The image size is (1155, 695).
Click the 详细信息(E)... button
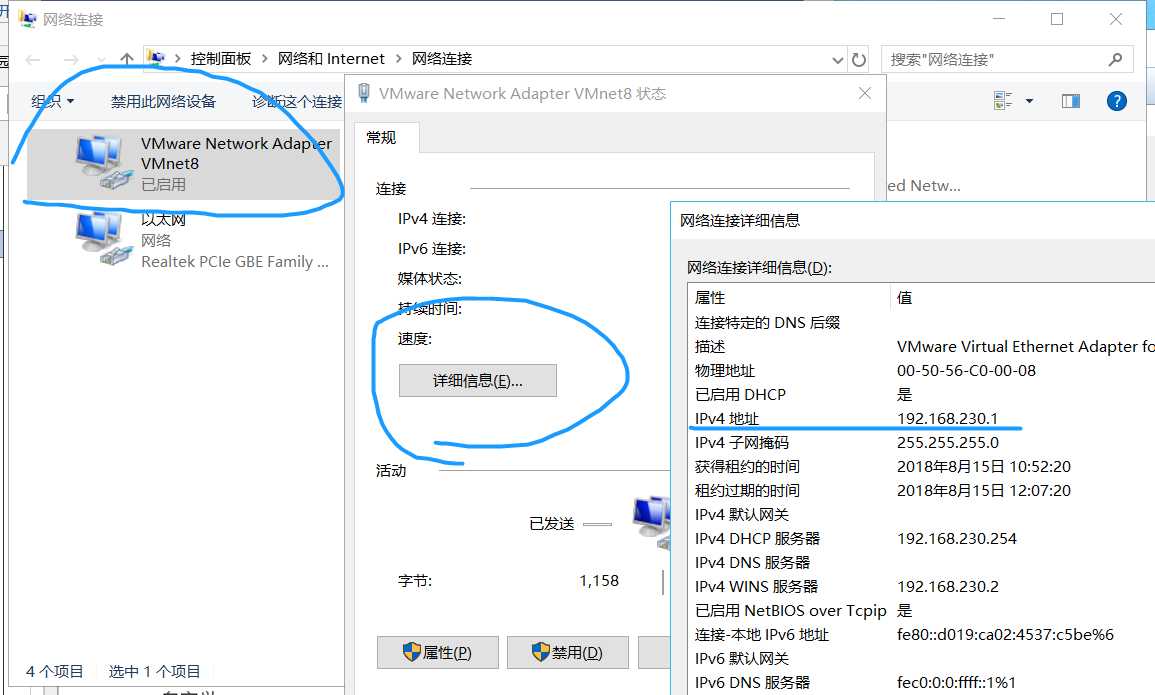pos(478,381)
